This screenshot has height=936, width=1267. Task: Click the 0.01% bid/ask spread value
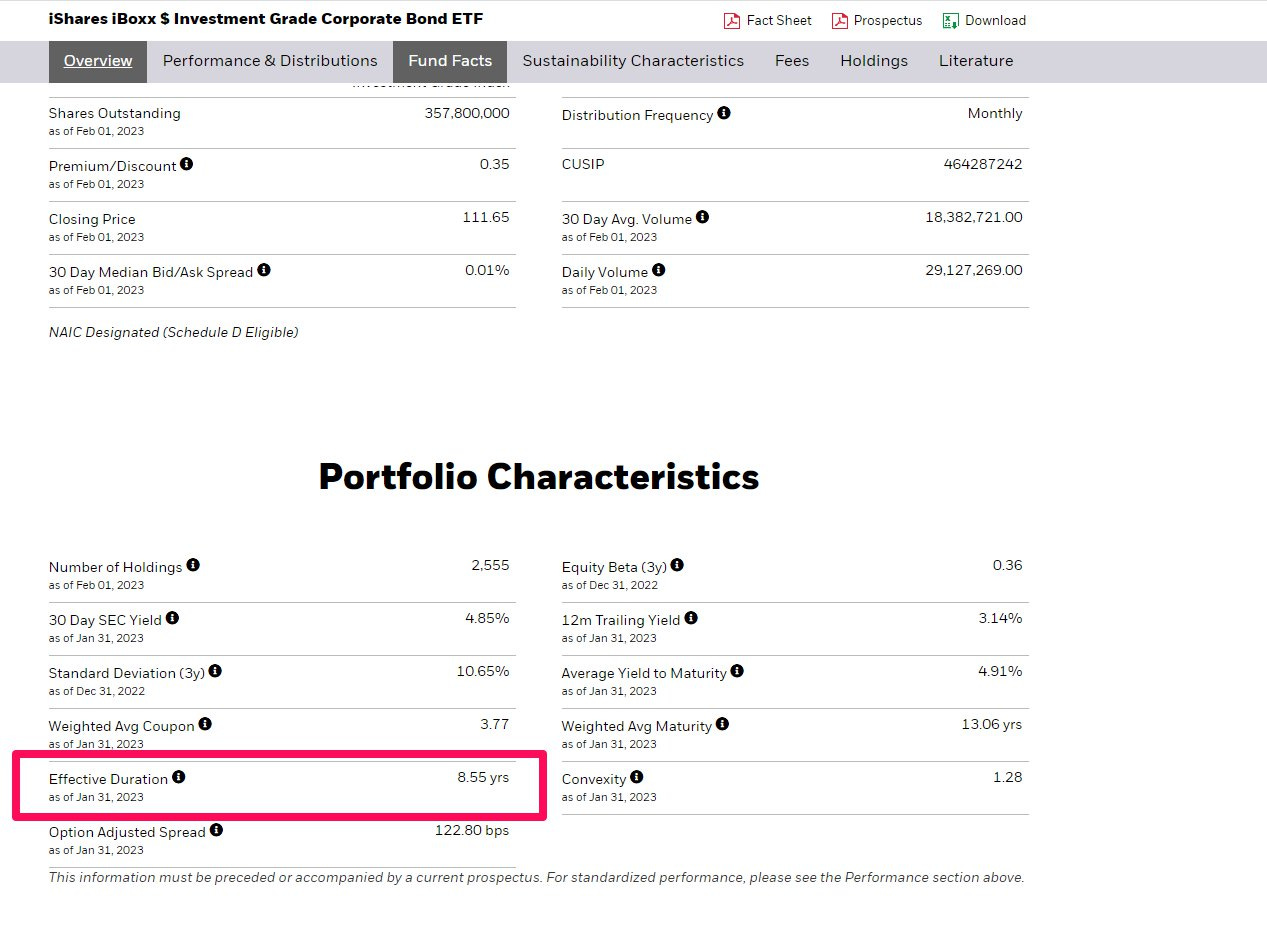coord(487,270)
